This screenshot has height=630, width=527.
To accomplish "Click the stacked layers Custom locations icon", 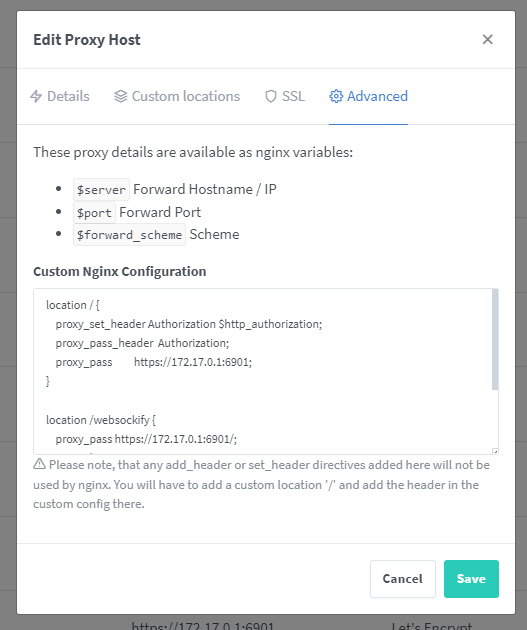I will click(x=121, y=96).
